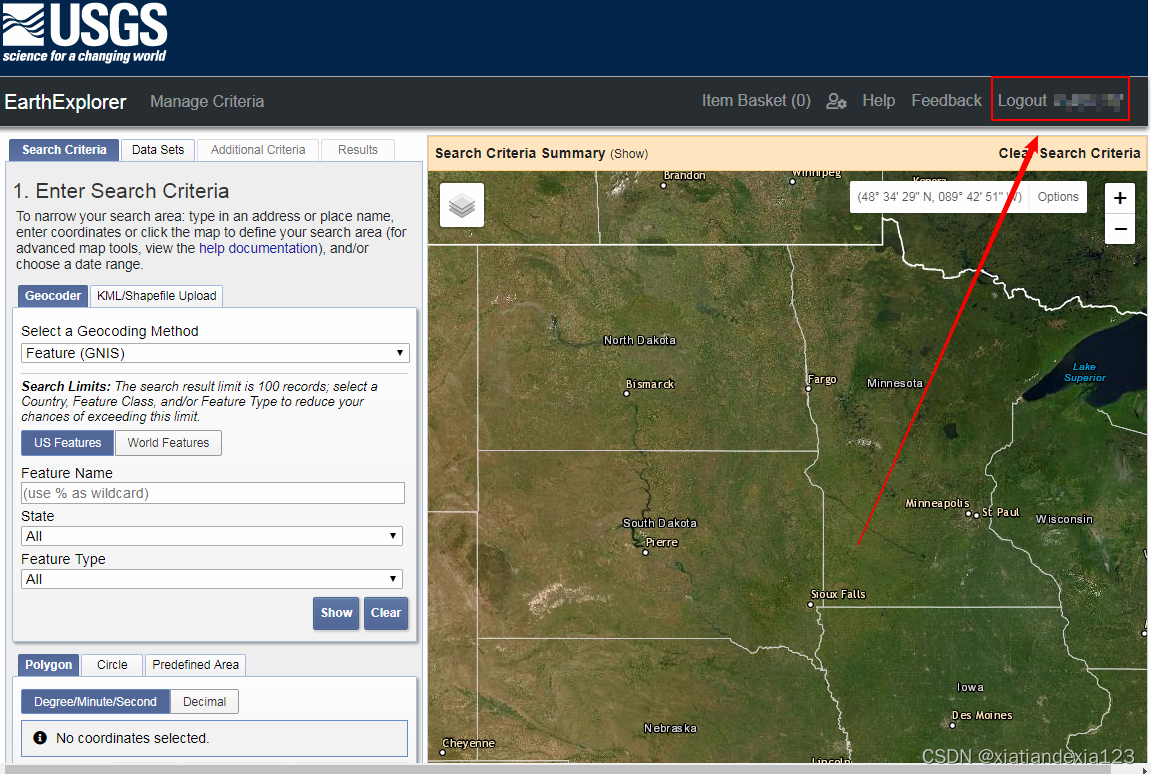The width and height of the screenshot is (1151, 774).
Task: Click the Minnesota state label on the map
Action: pos(894,383)
